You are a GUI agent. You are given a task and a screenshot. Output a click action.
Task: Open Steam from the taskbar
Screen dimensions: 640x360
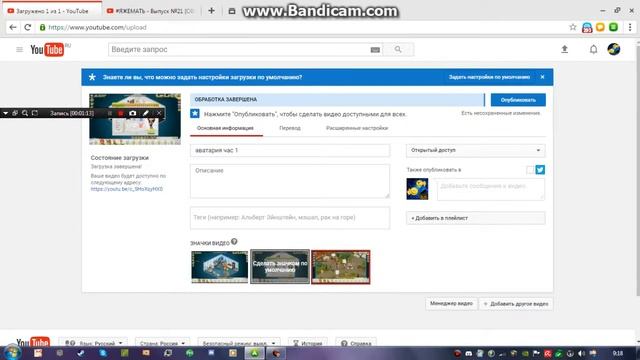(81, 353)
